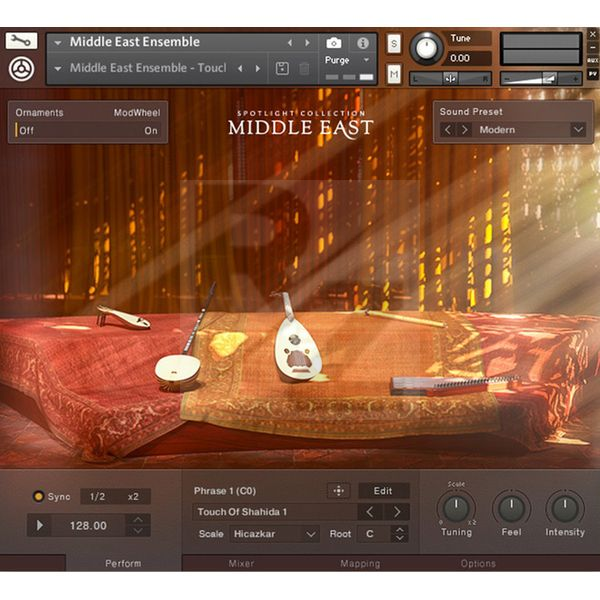Click the phrase drag-to-MIDI icon
The image size is (600, 600).
[x=338, y=491]
